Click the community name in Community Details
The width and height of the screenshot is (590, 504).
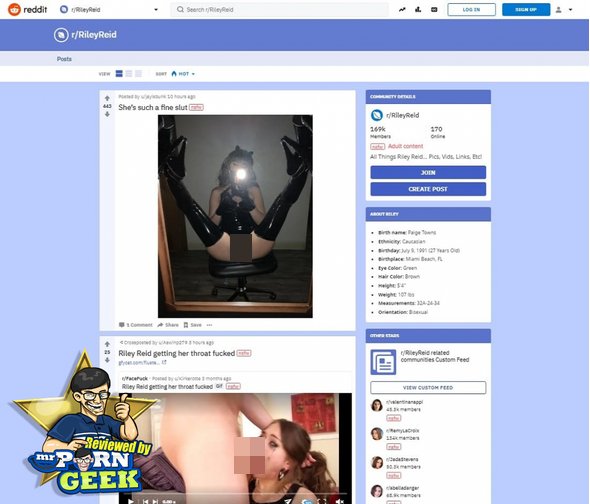pos(403,115)
